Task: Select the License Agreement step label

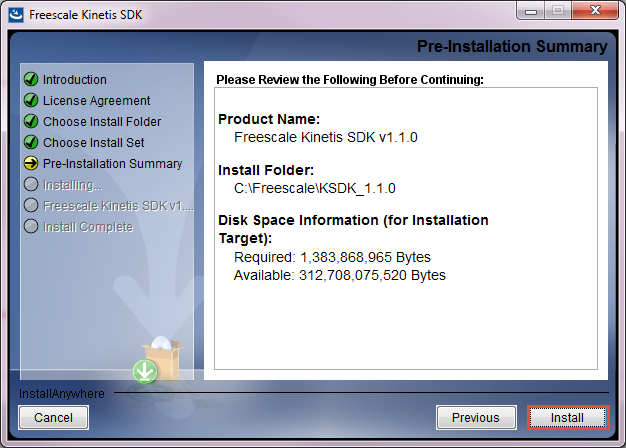Action: point(97,101)
